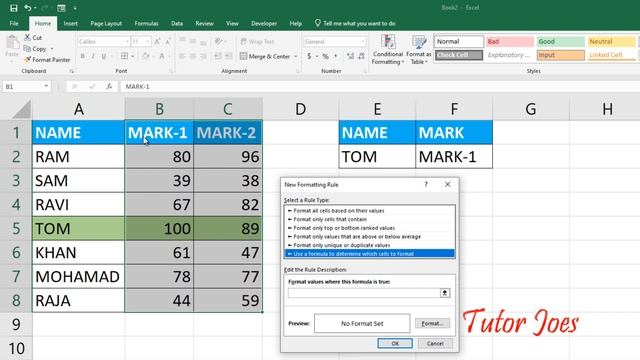Click the Copy icon in Clipboard group

(27, 49)
